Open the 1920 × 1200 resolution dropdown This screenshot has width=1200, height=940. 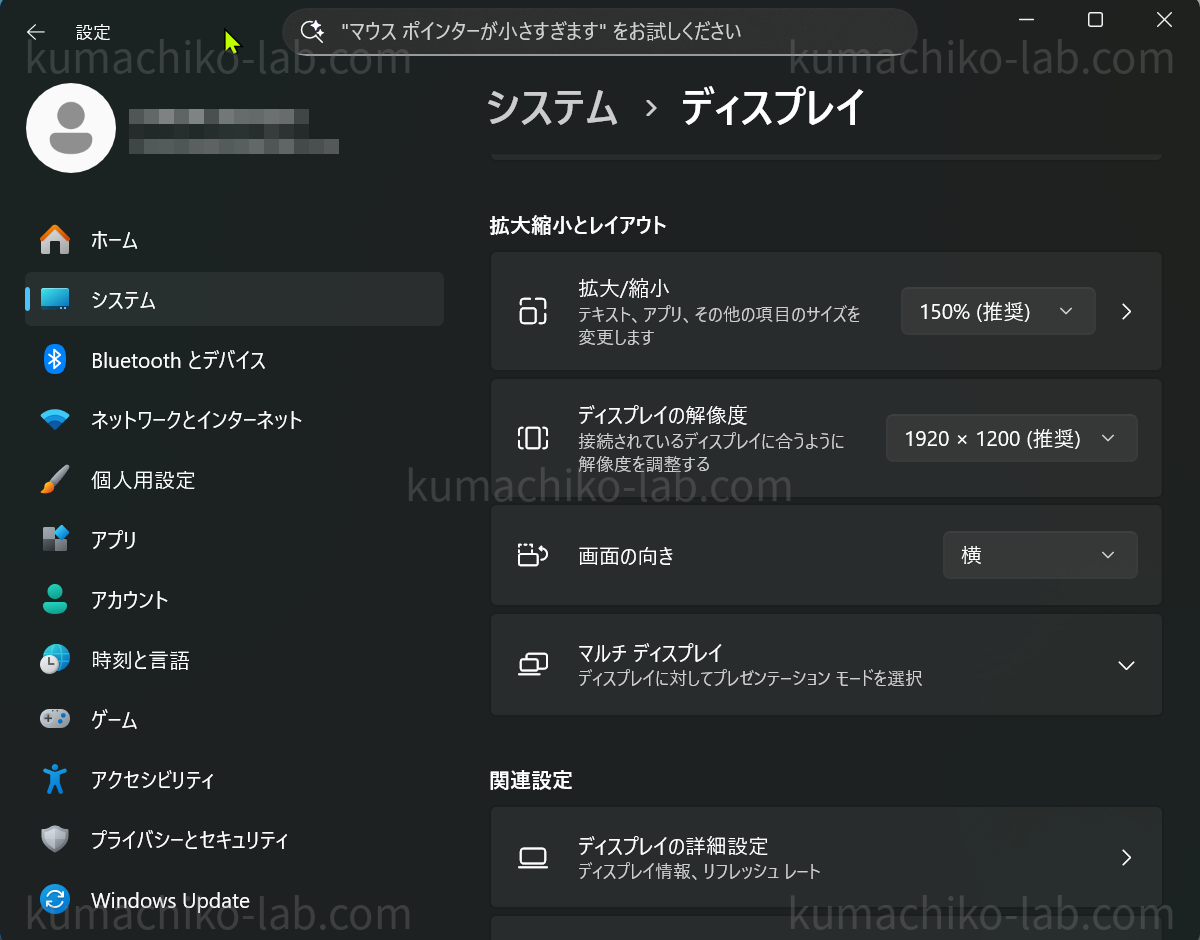(x=1011, y=438)
